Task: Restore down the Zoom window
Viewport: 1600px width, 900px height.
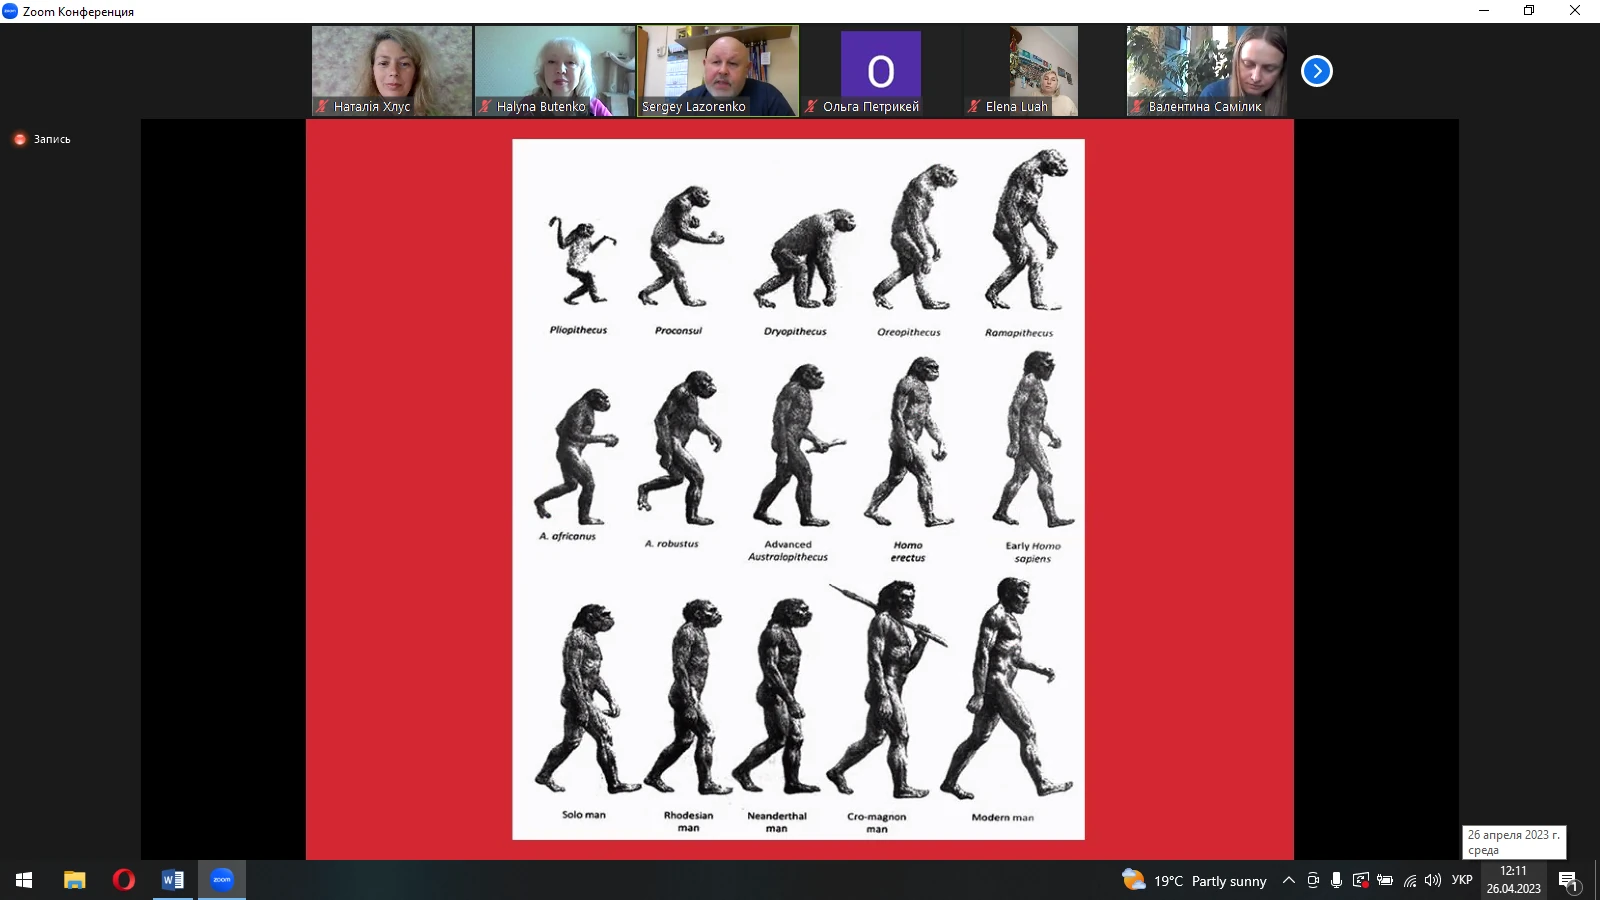Action: coord(1529,11)
